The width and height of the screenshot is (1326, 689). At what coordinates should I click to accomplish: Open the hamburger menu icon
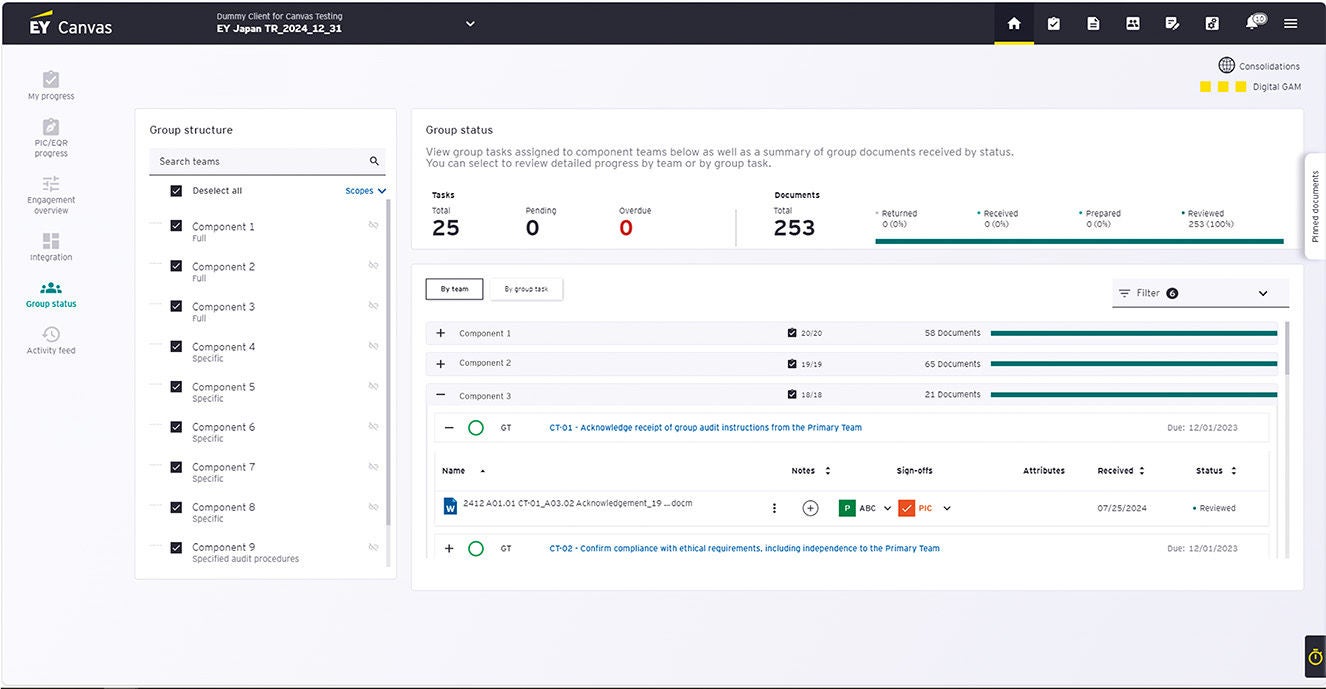1291,24
